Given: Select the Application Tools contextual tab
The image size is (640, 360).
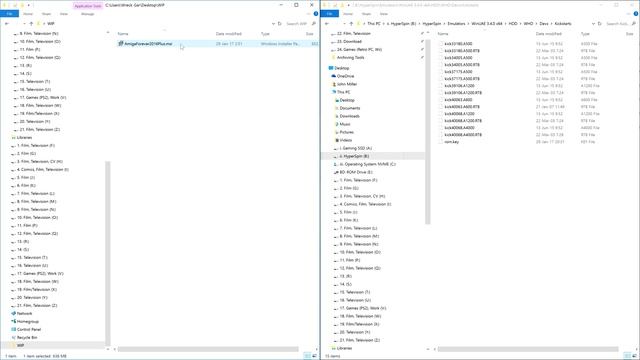Looking at the screenshot, I should (88, 6).
